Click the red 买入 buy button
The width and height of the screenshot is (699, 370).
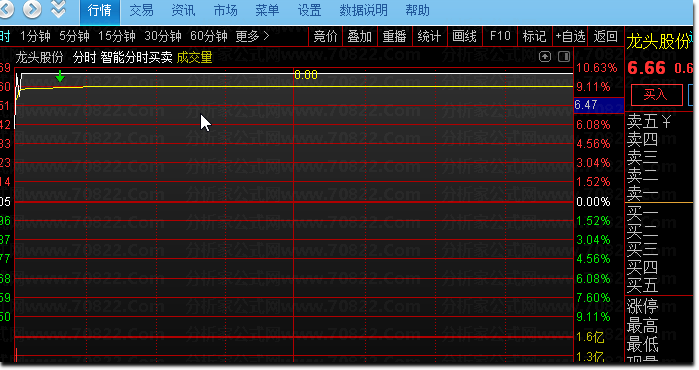tap(656, 95)
